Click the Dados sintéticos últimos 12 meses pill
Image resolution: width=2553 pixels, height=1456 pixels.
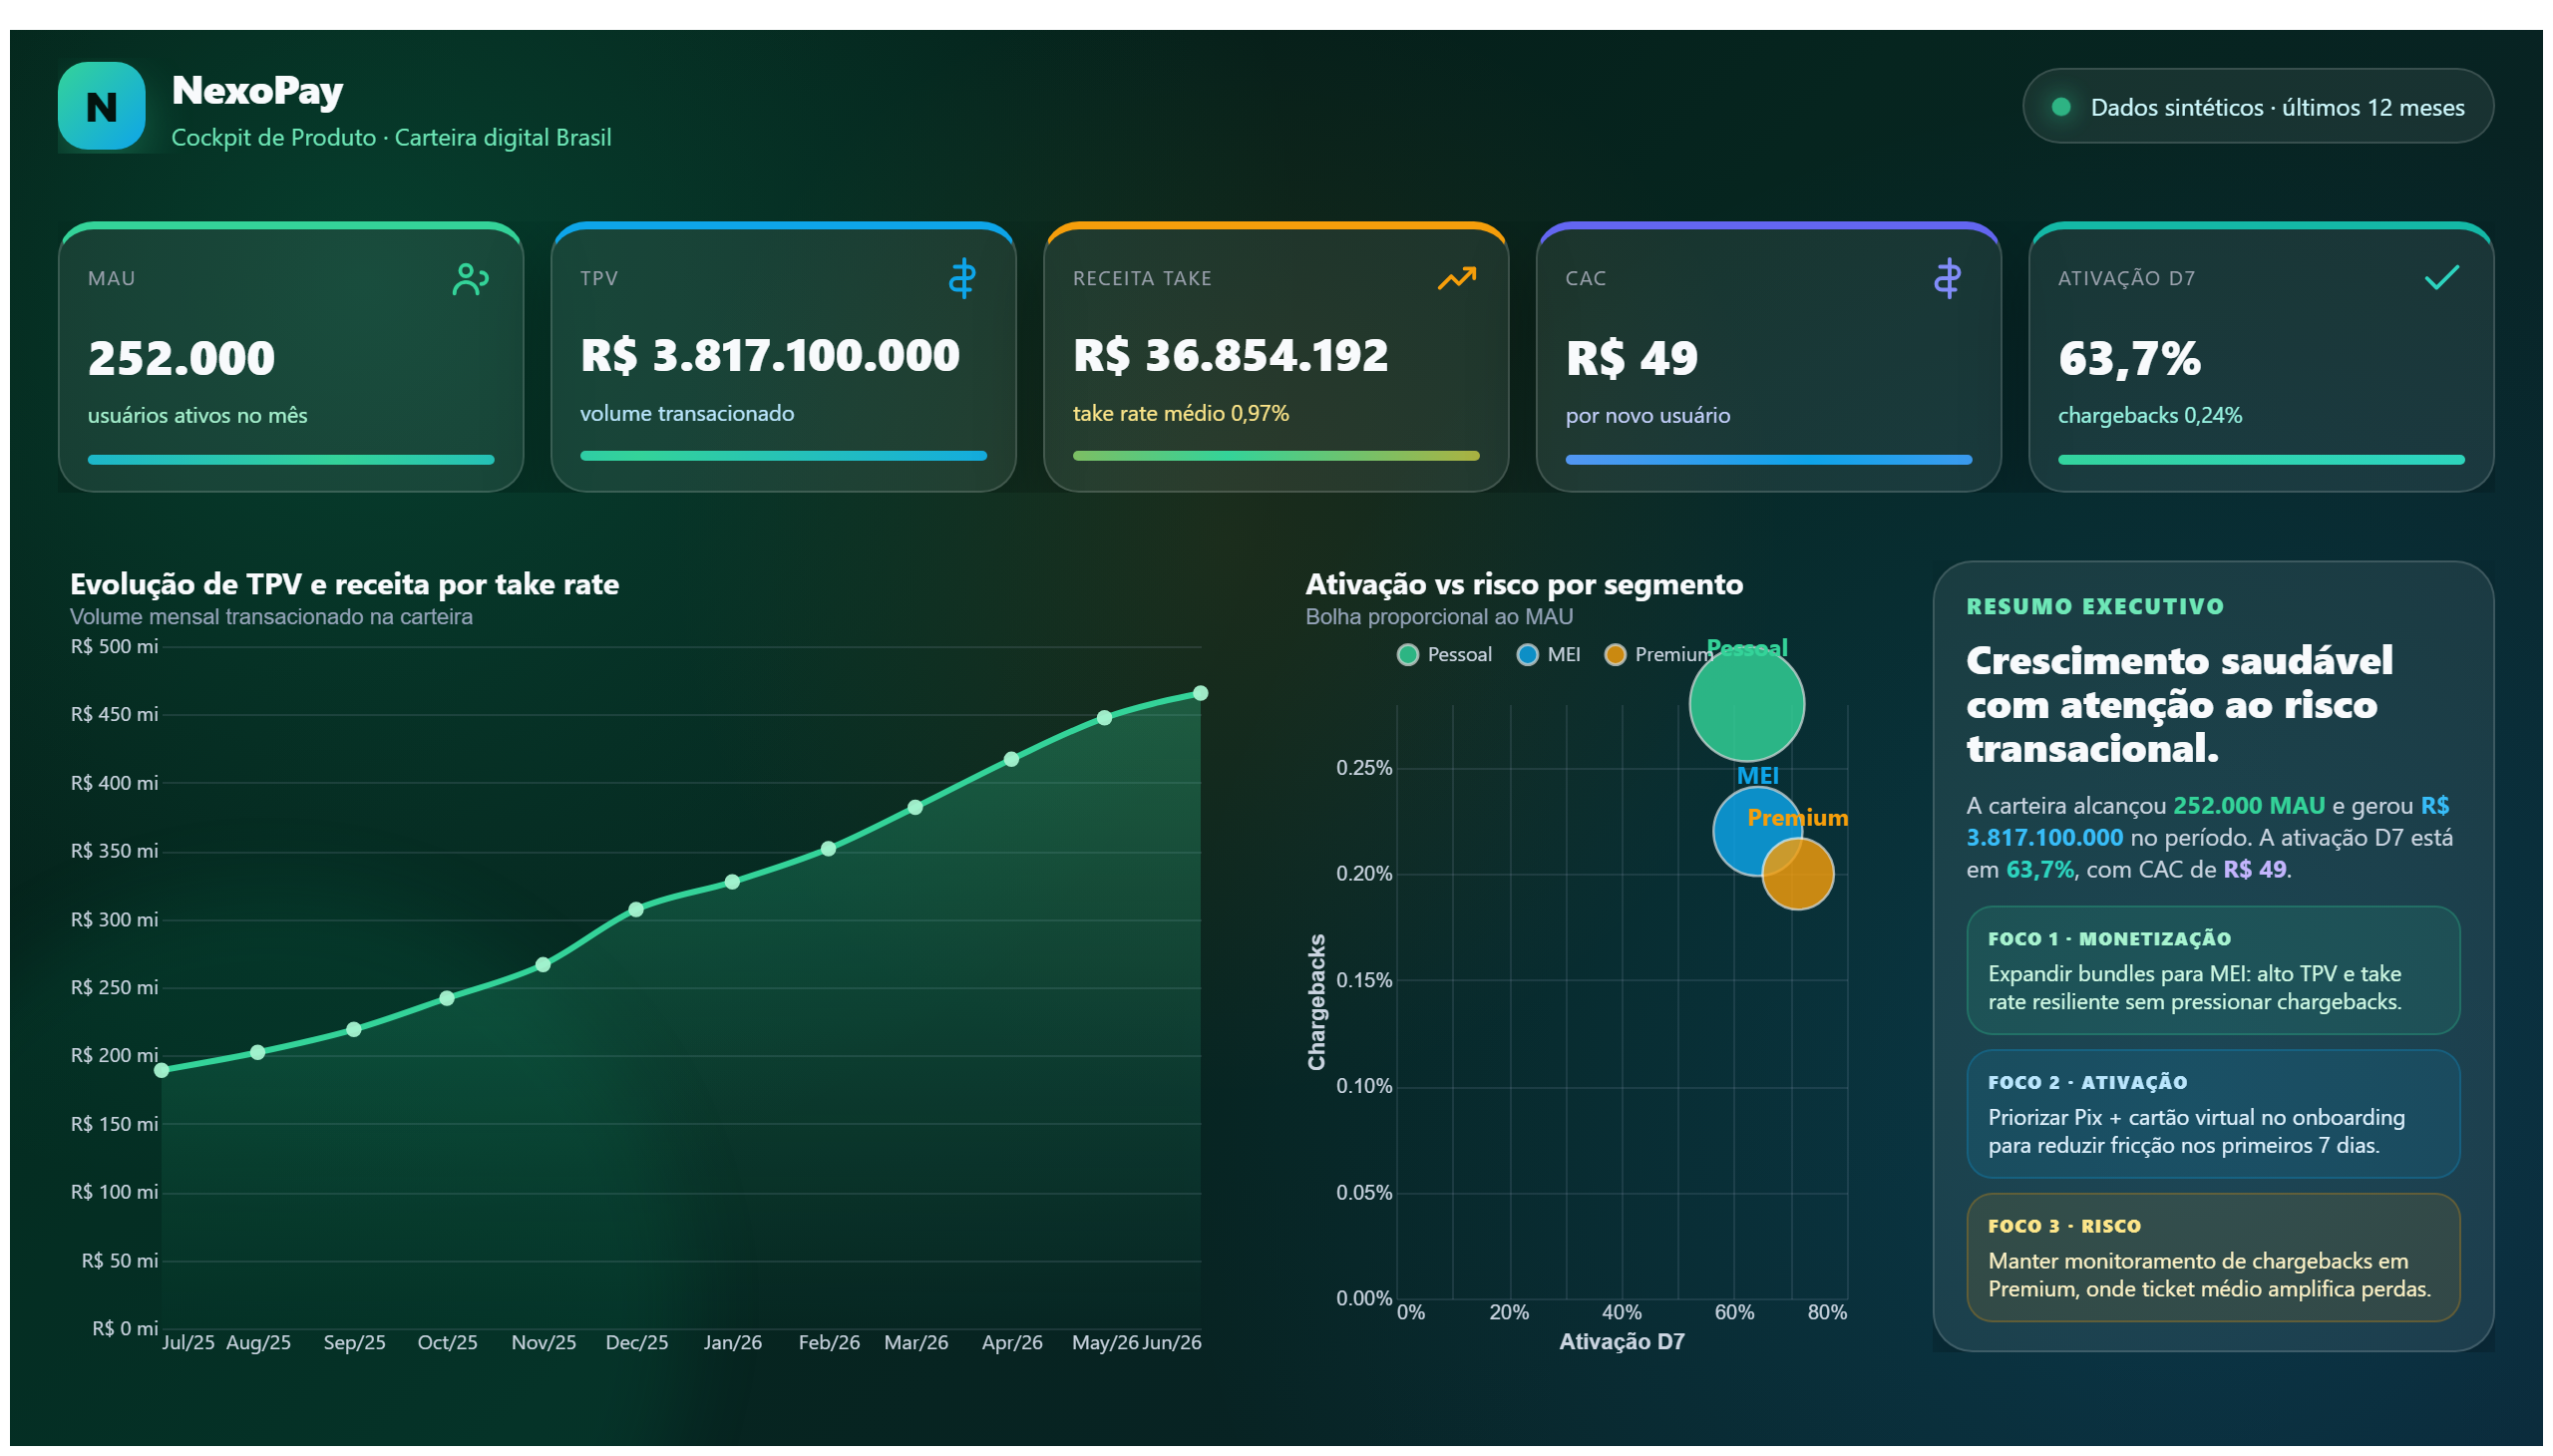[2257, 106]
